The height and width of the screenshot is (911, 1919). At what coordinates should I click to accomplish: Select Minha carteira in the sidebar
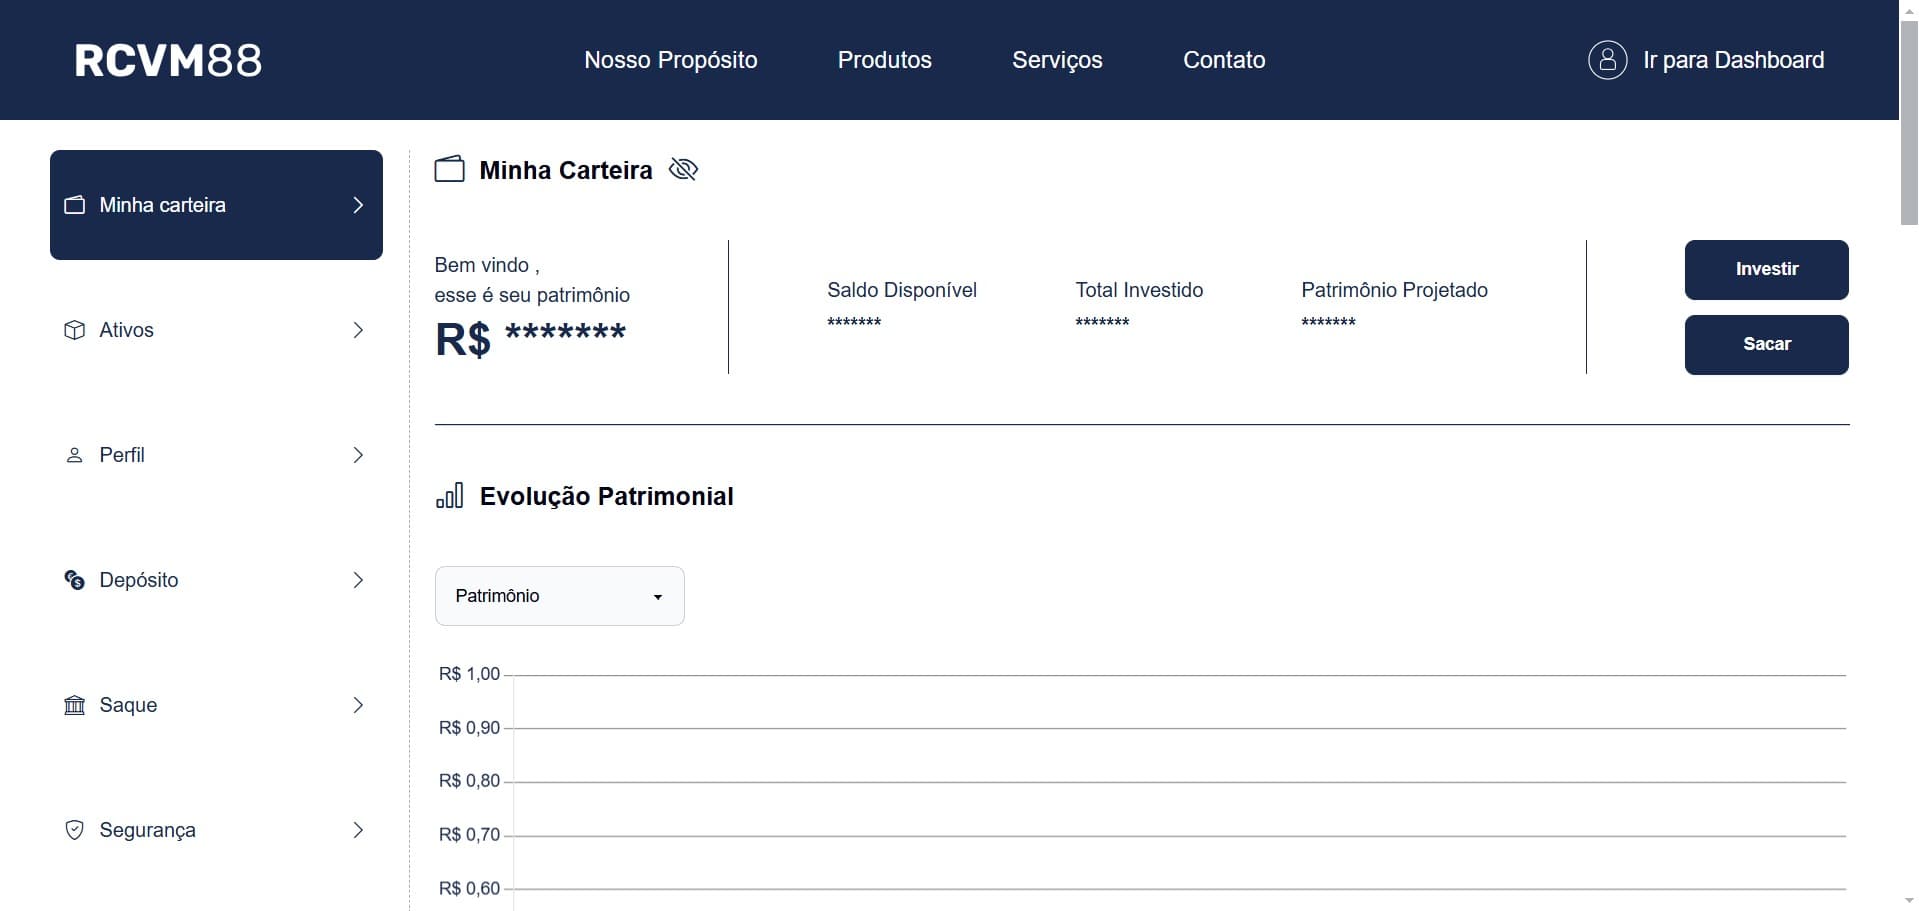click(x=216, y=205)
